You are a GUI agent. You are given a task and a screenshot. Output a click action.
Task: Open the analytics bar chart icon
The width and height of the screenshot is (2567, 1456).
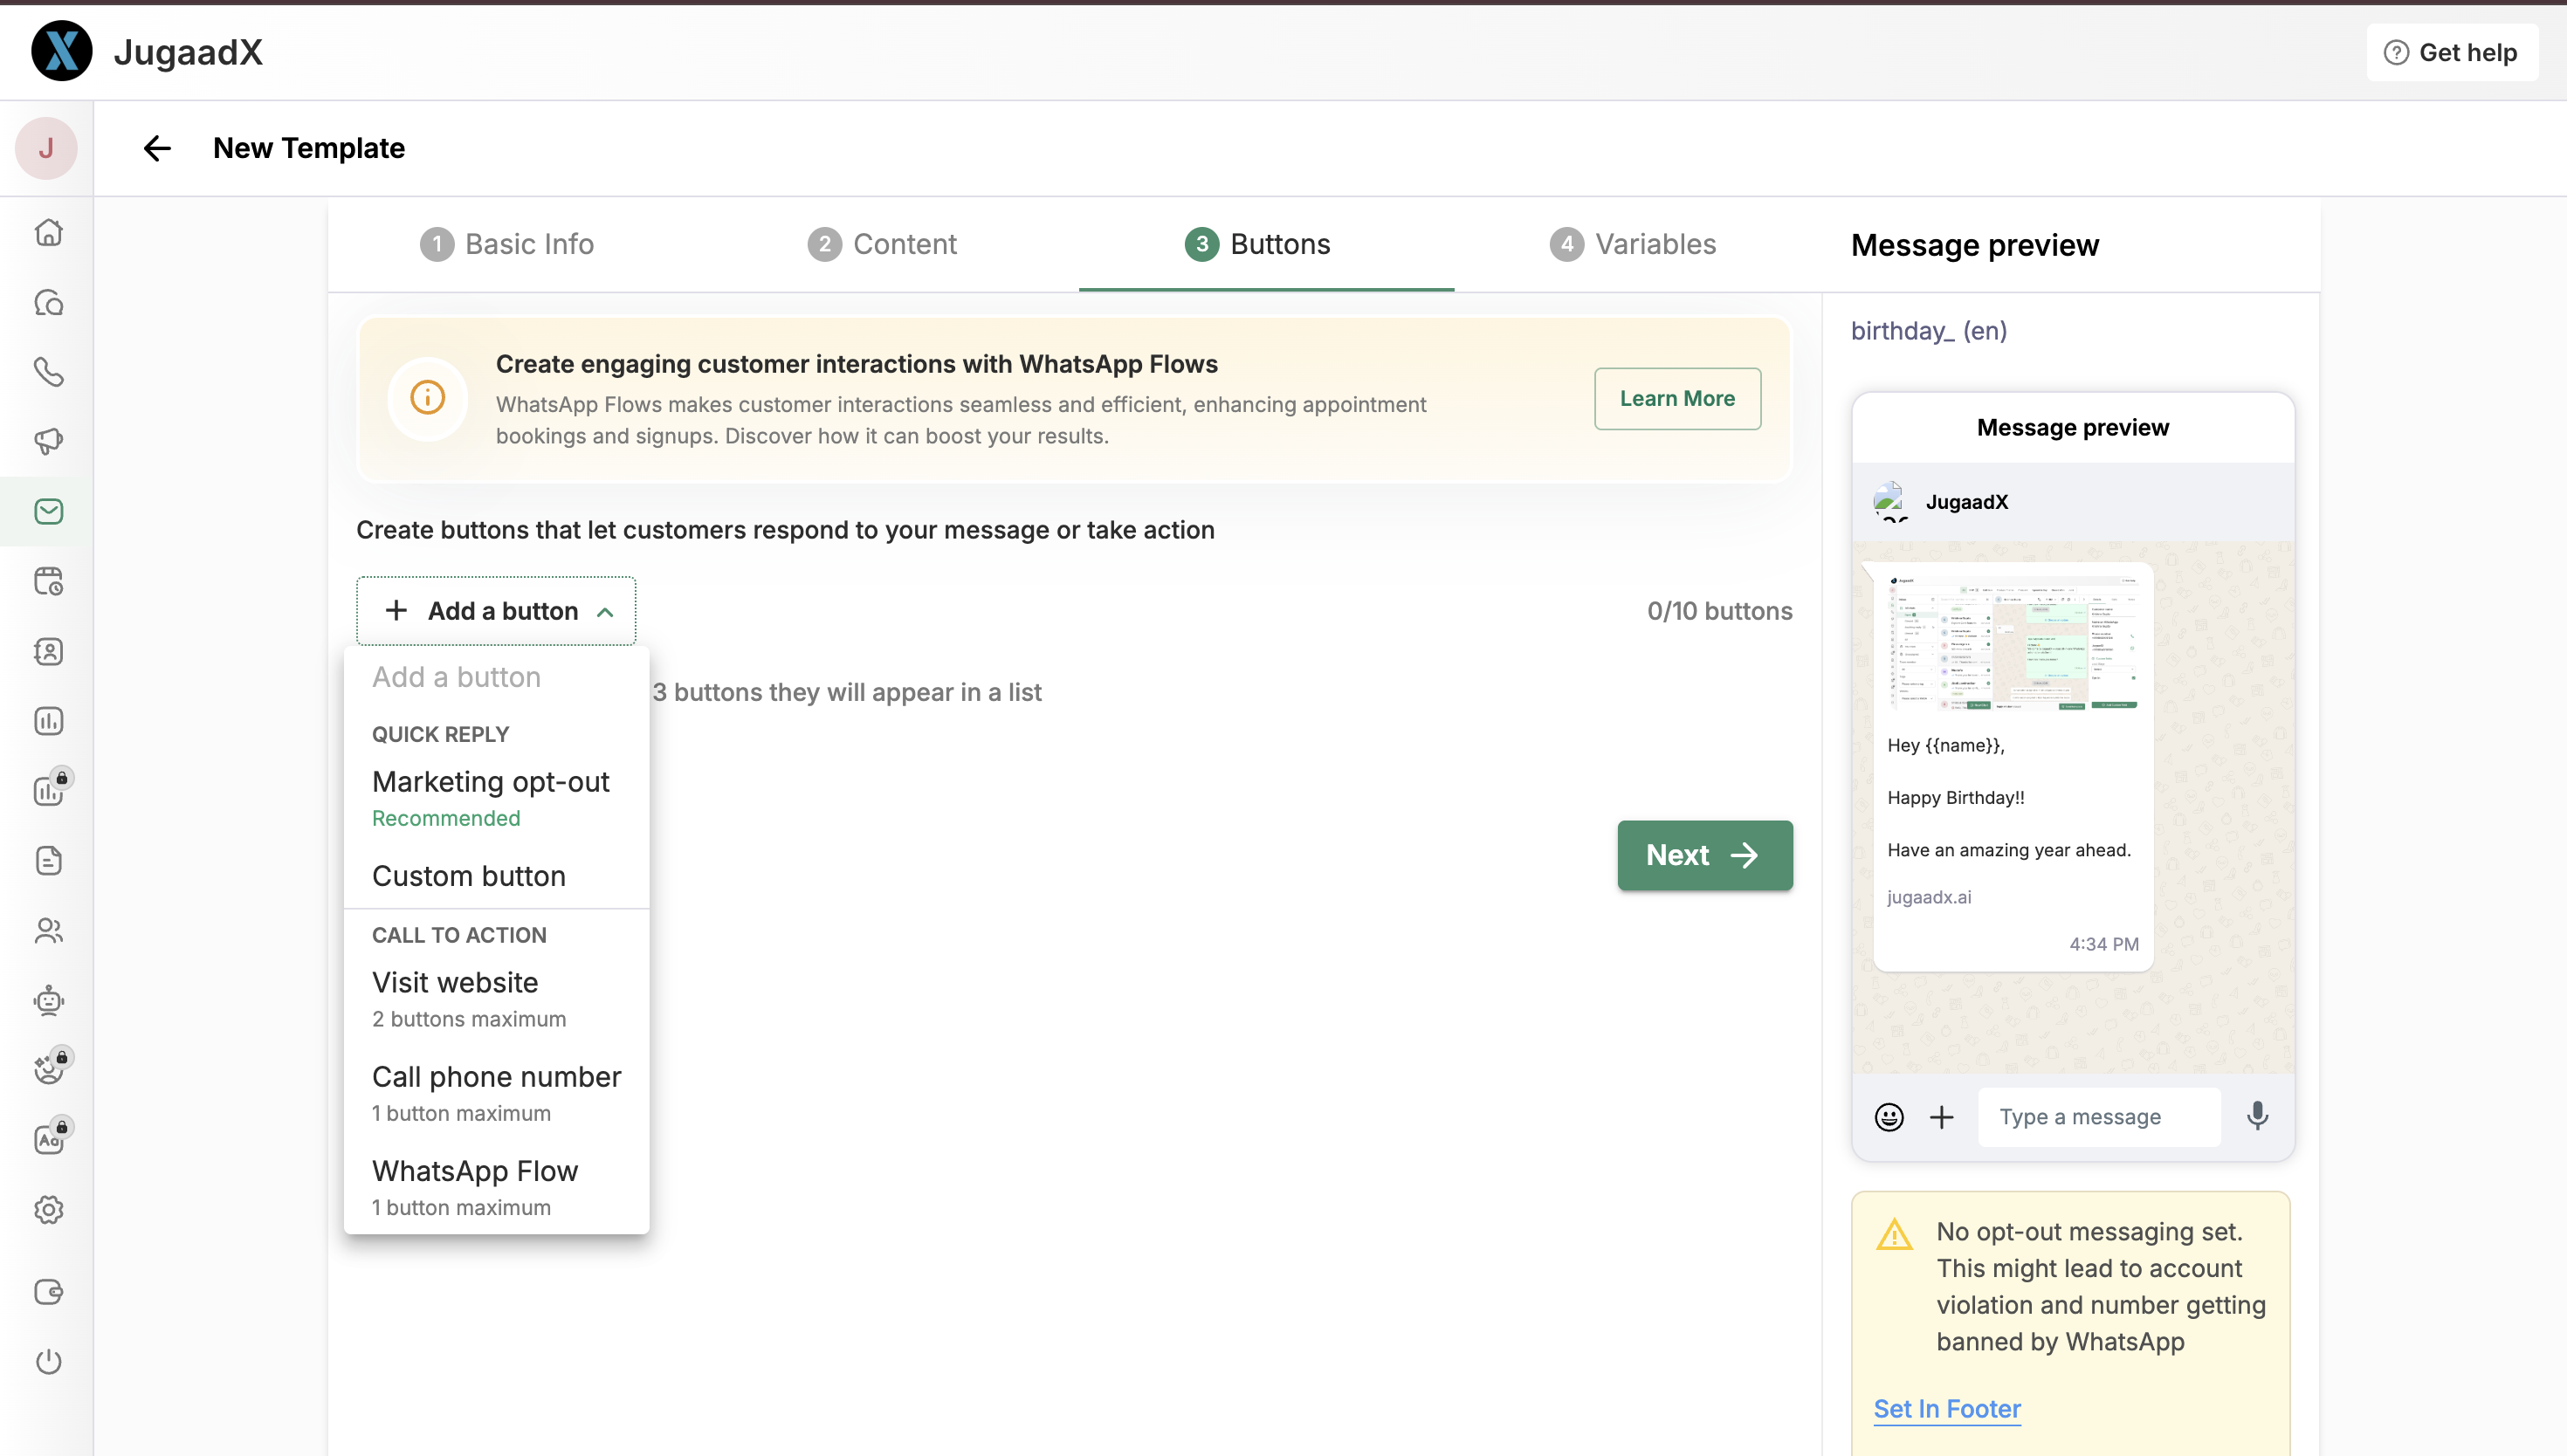[48, 721]
